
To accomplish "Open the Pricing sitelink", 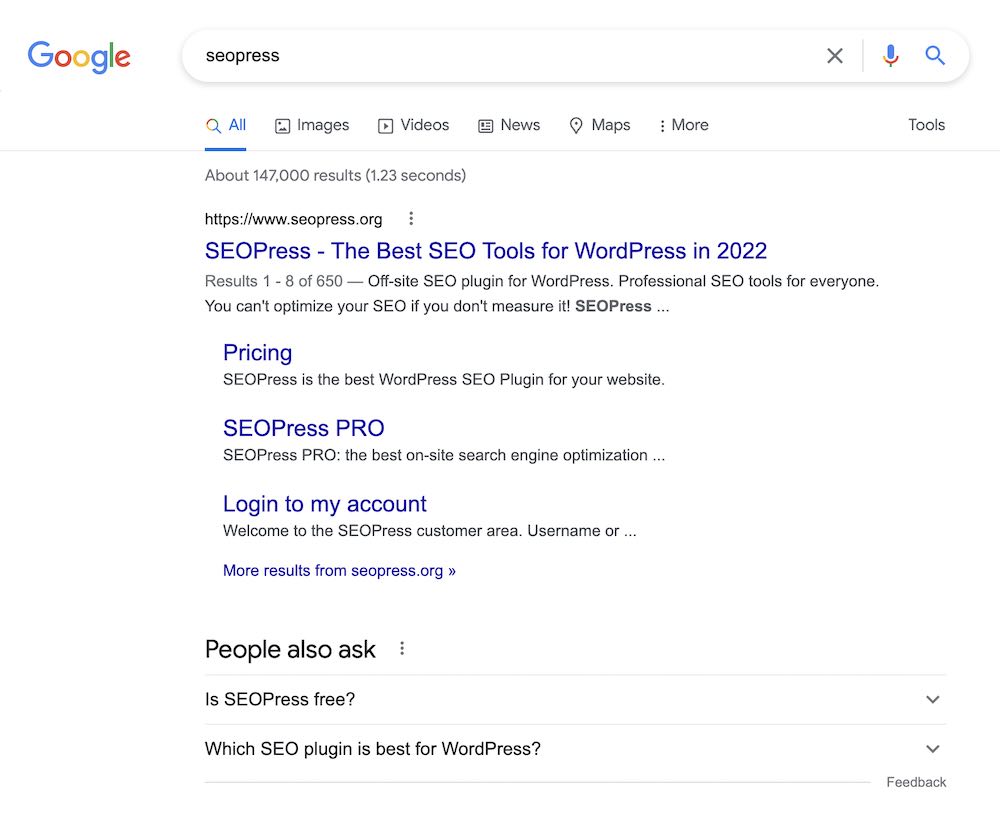I will 258,353.
